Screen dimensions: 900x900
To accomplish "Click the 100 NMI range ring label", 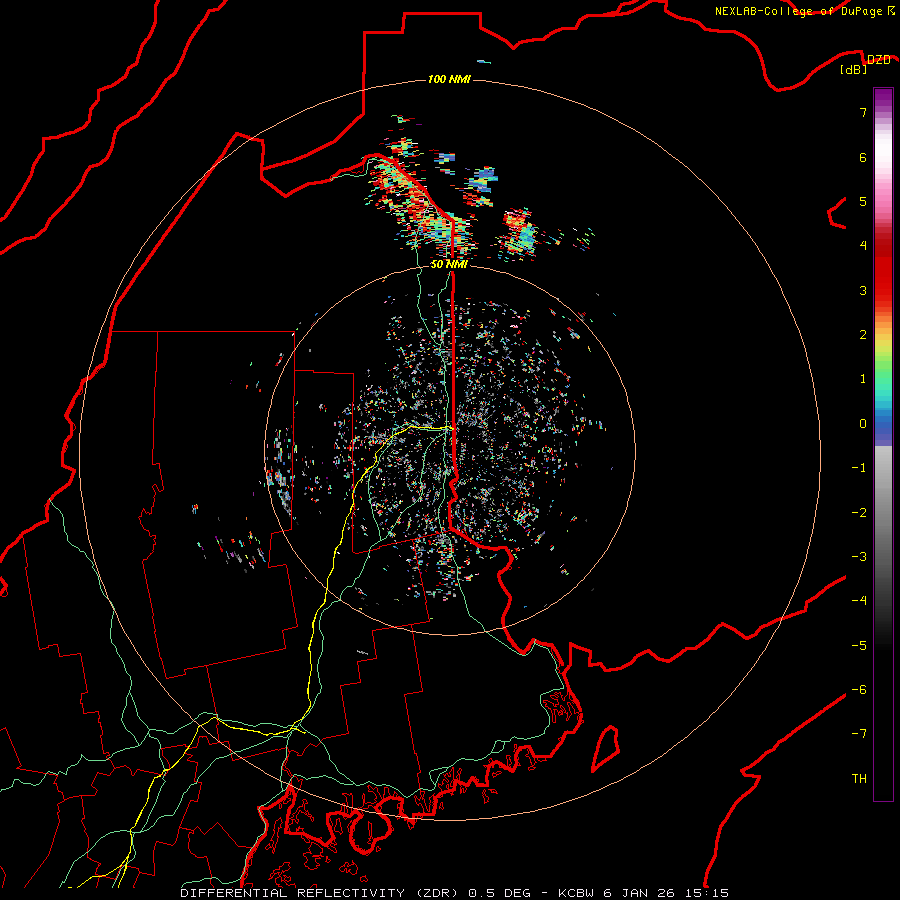I will tap(449, 79).
